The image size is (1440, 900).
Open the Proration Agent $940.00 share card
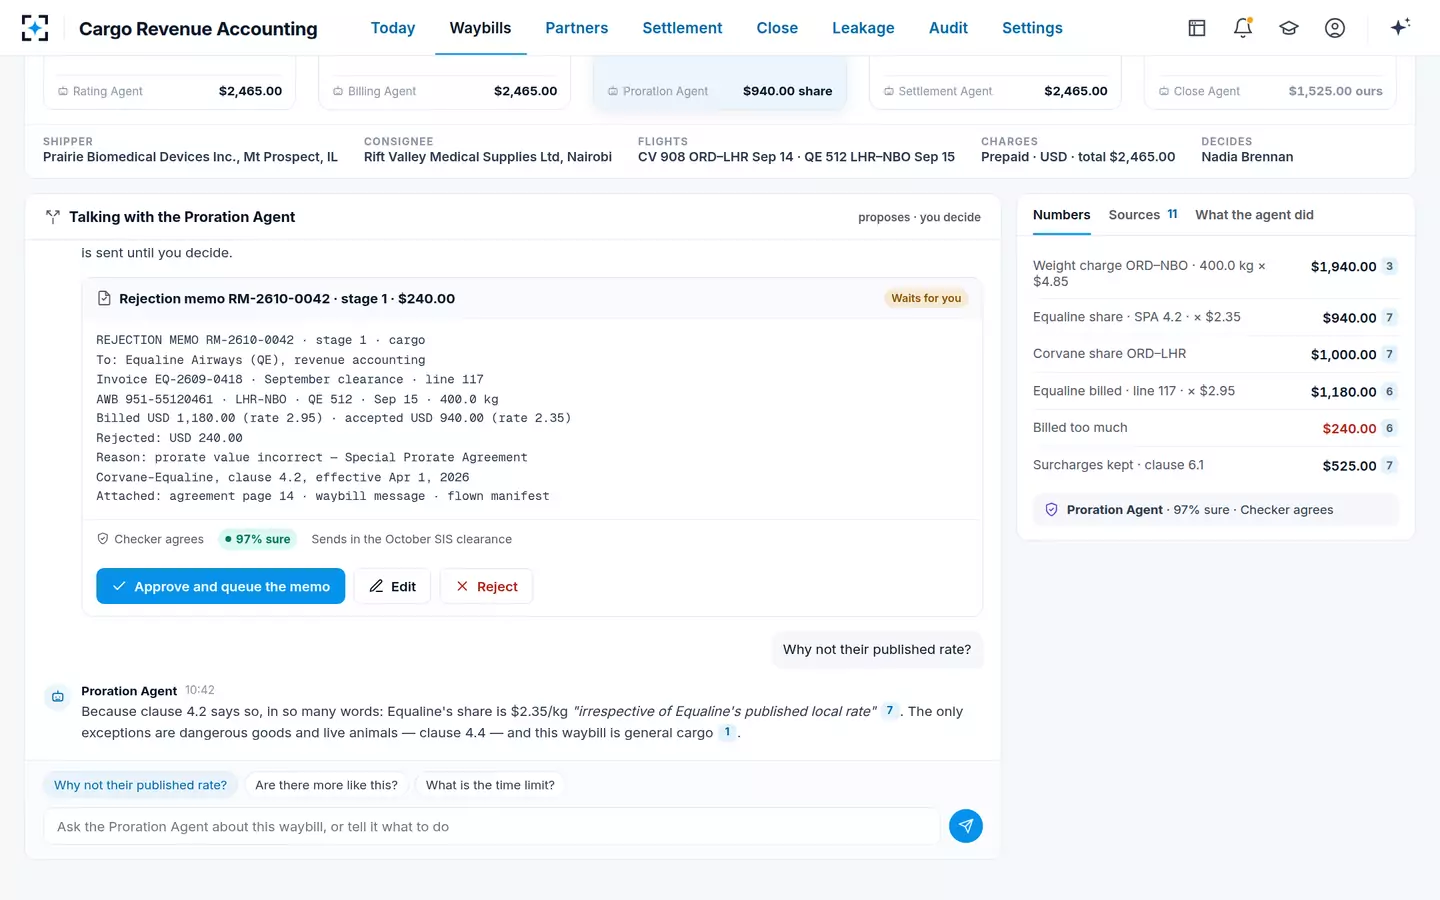pyautogui.click(x=720, y=84)
